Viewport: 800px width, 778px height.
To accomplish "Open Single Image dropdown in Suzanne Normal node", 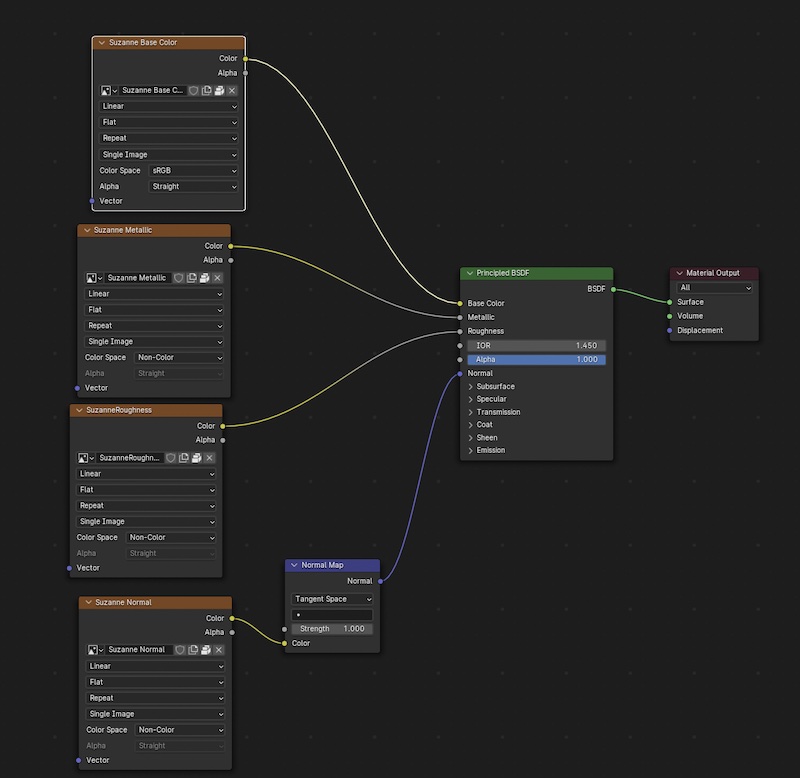I will pos(156,714).
